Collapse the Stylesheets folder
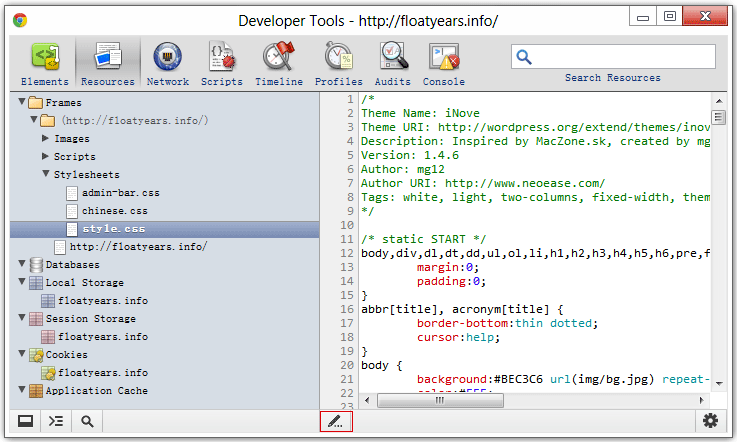Viewport: 737px width, 442px height. pyautogui.click(x=46, y=174)
